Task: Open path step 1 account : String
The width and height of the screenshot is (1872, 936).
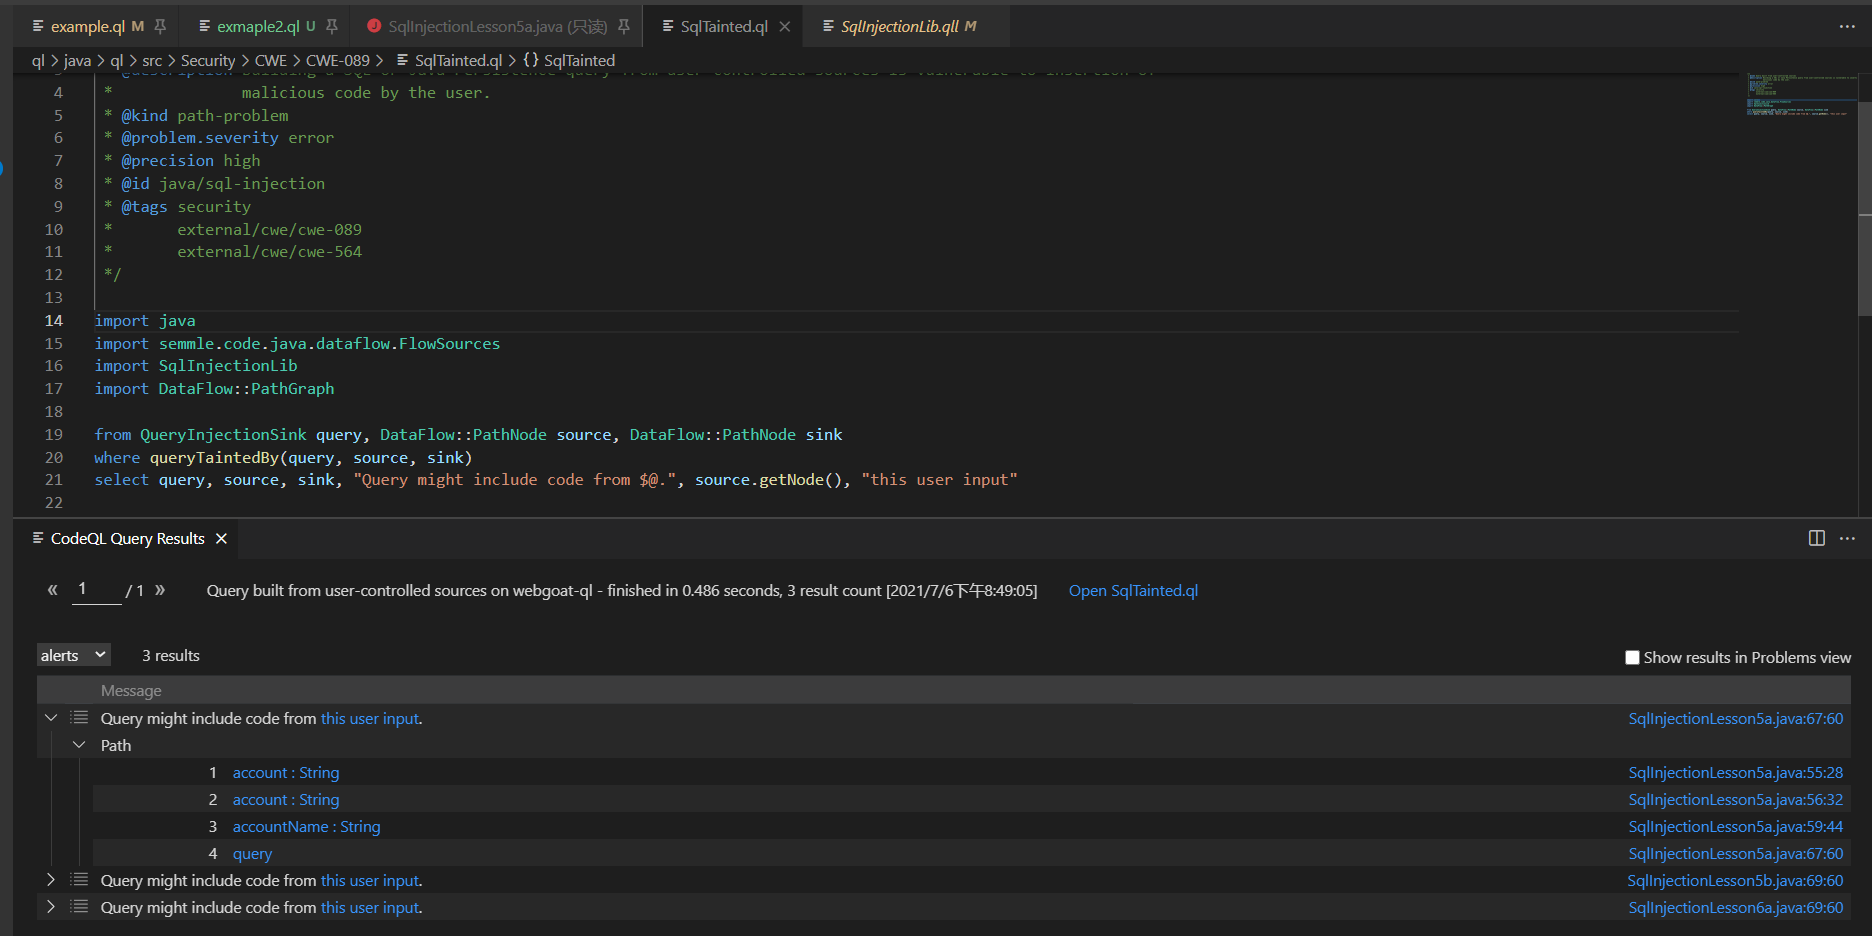Action: (x=286, y=772)
